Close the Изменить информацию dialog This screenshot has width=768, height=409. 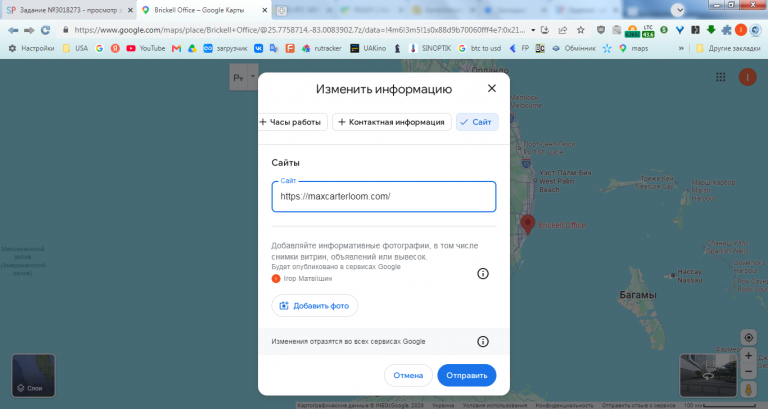coord(492,88)
